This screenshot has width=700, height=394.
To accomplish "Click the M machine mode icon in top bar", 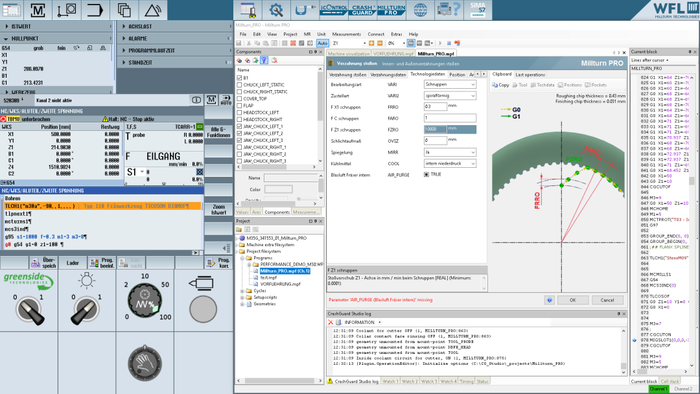I will [x=38, y=10].
